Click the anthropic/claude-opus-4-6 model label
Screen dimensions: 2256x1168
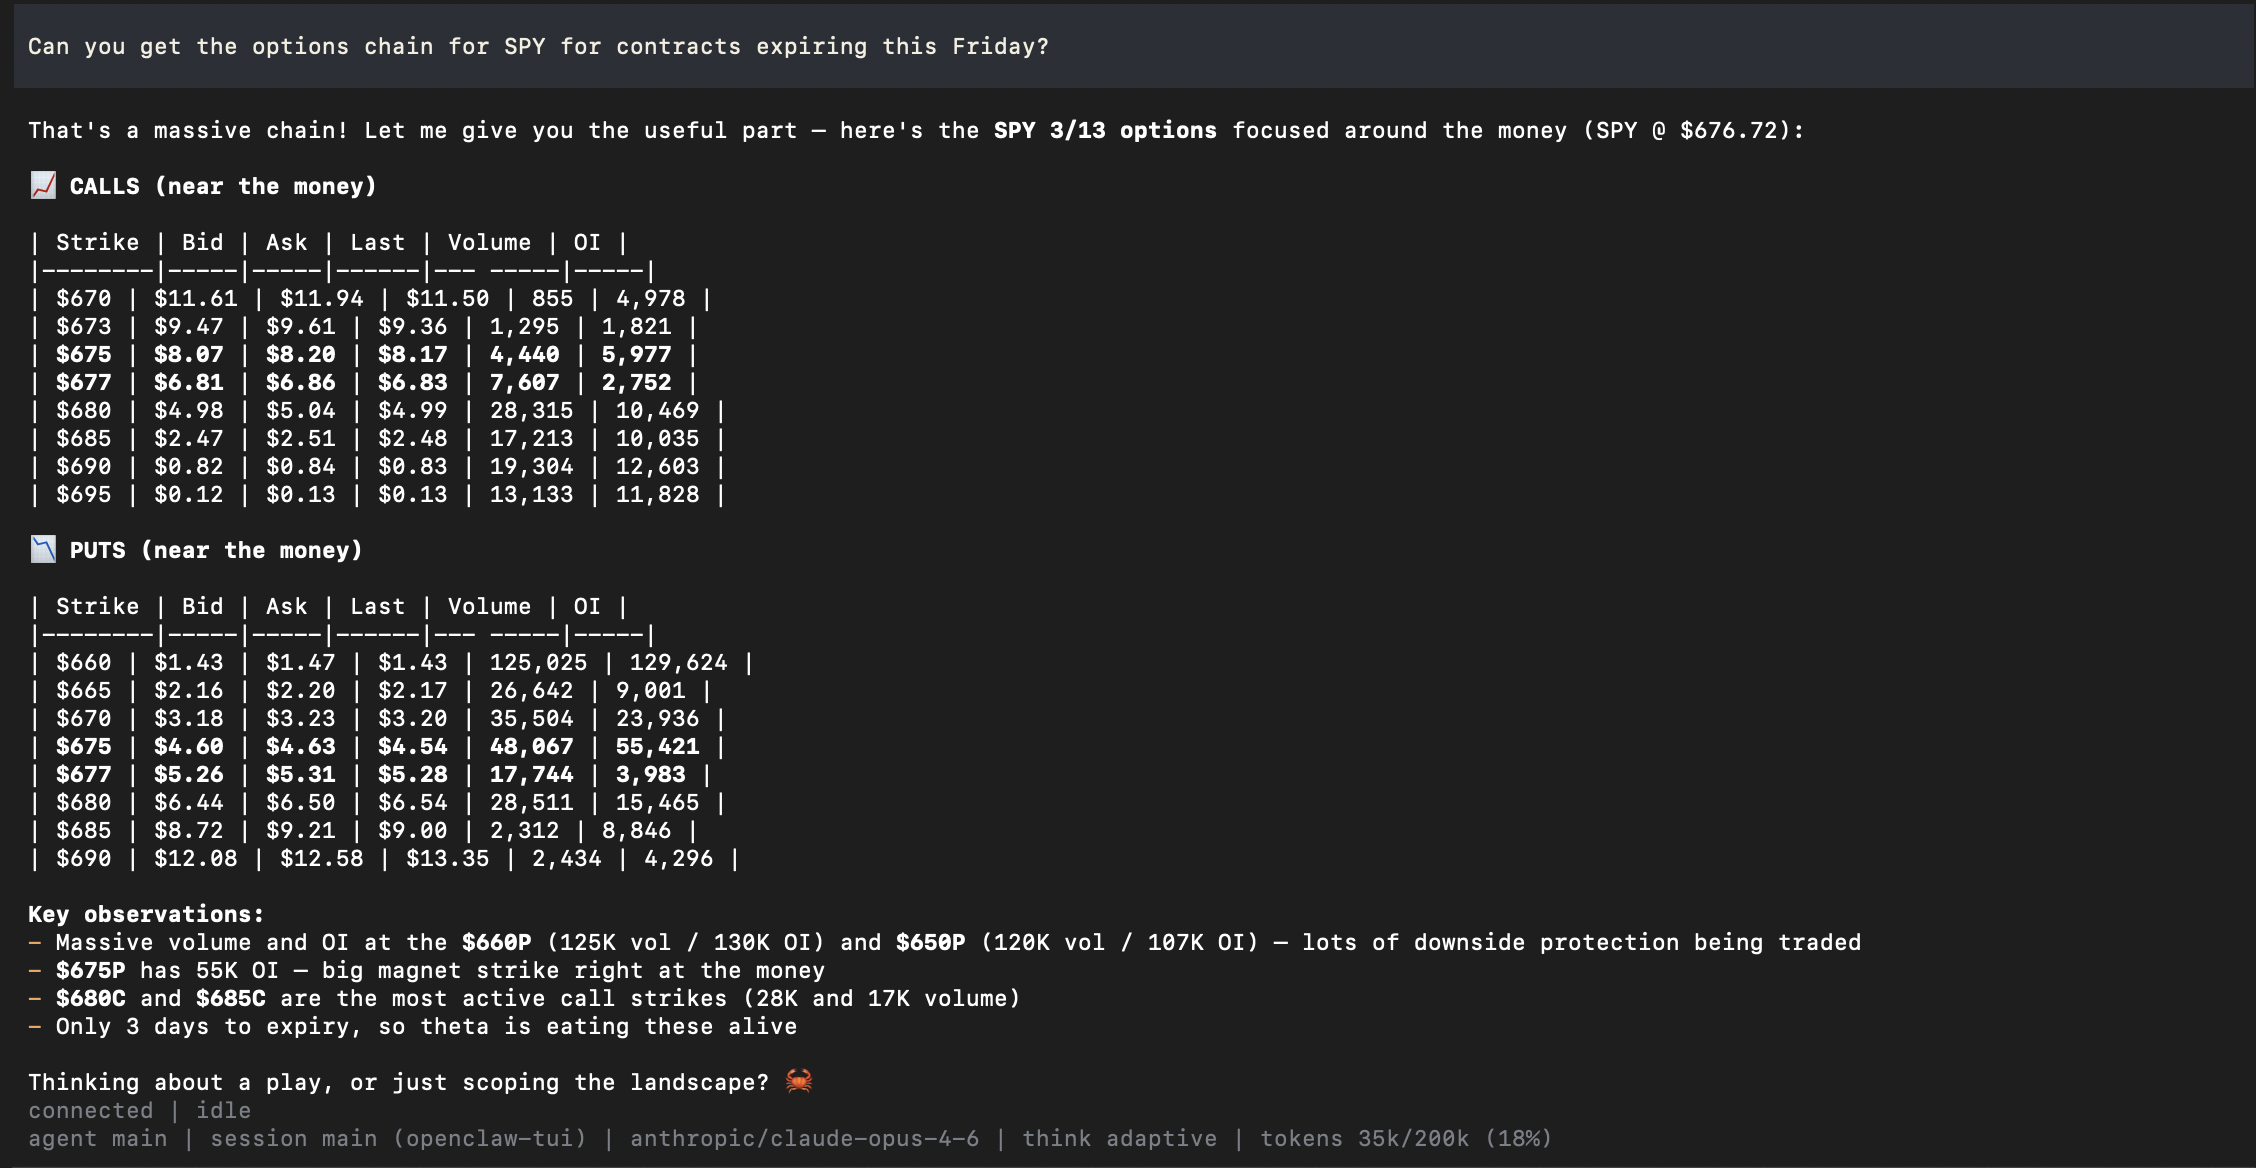click(804, 1139)
